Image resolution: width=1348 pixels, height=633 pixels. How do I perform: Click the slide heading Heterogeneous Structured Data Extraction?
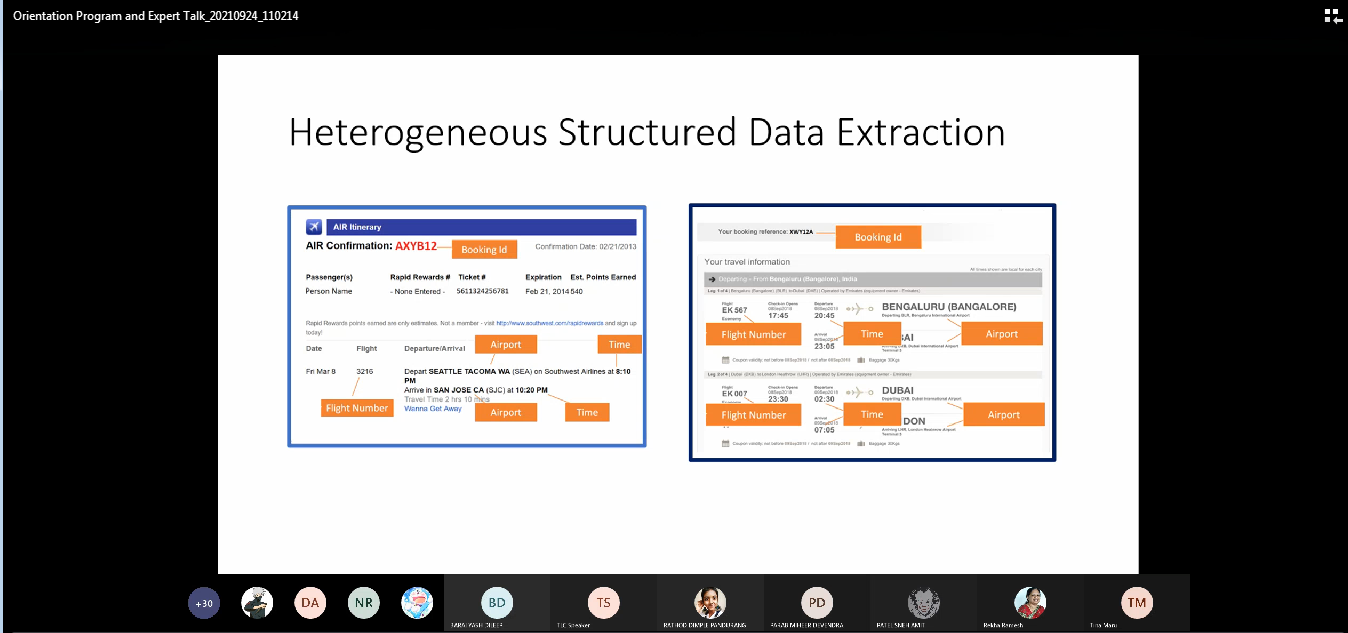(x=646, y=133)
